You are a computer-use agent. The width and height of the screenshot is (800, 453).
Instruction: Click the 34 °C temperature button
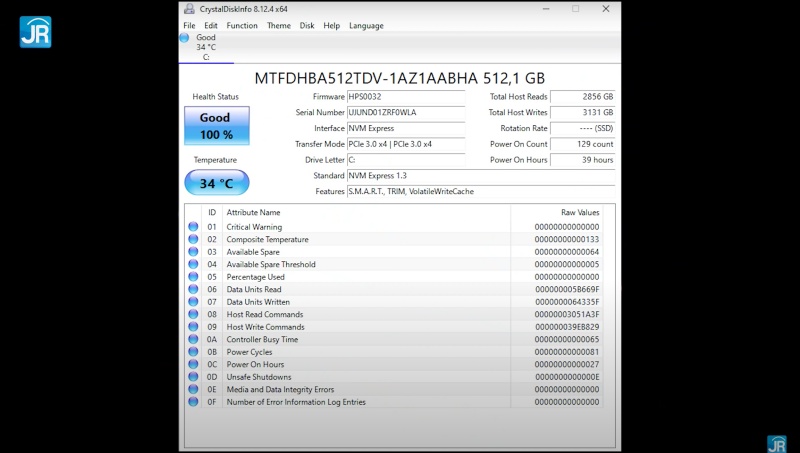pyautogui.click(x=216, y=183)
